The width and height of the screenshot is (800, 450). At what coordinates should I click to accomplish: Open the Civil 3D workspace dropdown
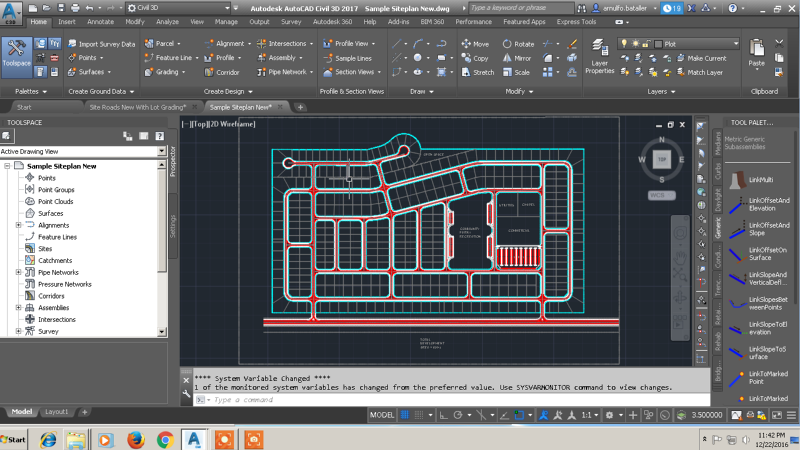tap(179, 8)
